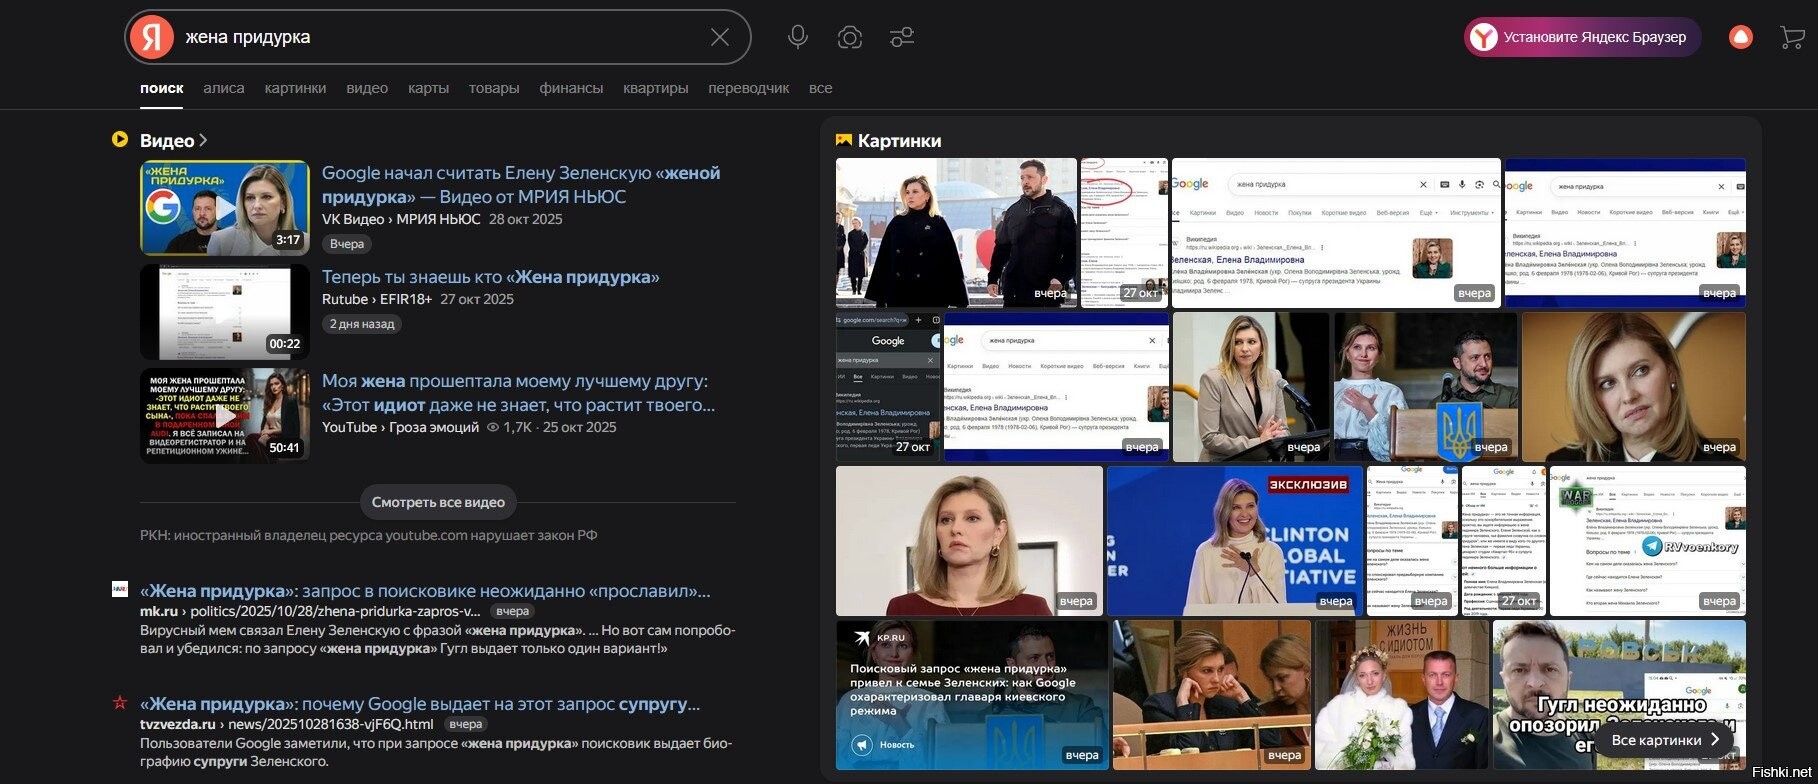
Task: Expand the Видео section chevron
Action: tap(203, 141)
